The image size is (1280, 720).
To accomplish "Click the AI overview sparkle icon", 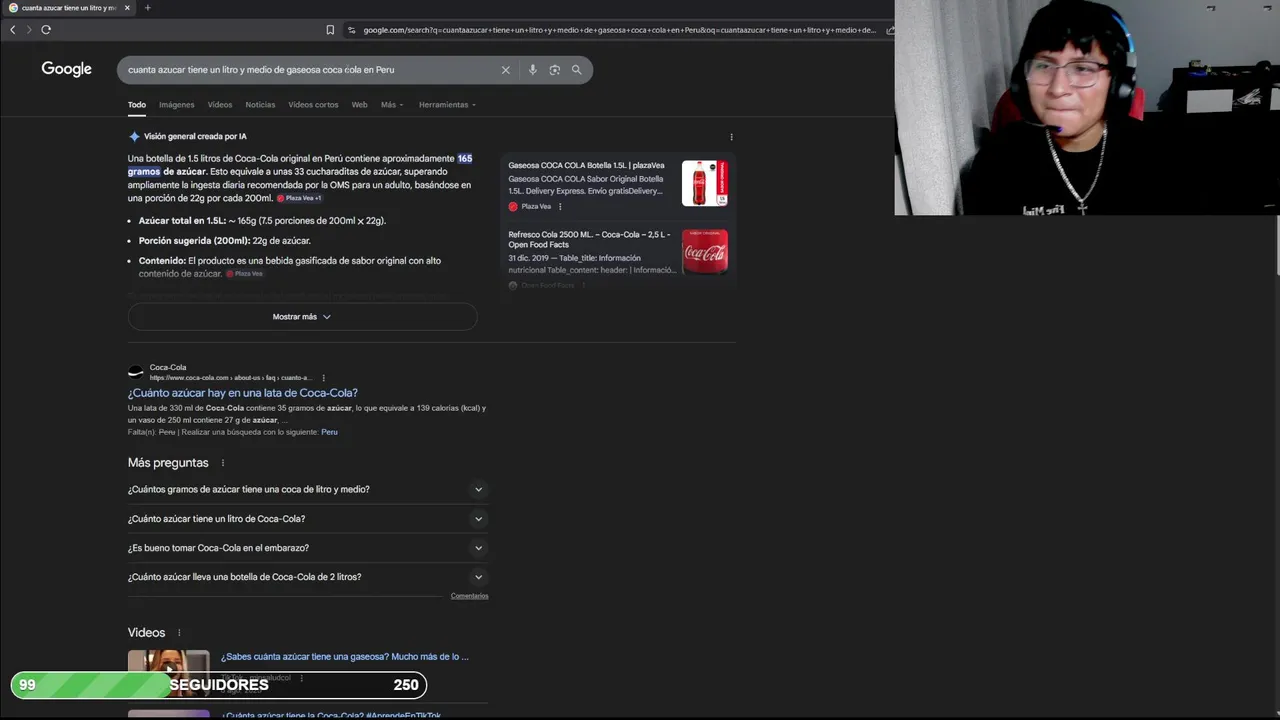I will point(134,136).
